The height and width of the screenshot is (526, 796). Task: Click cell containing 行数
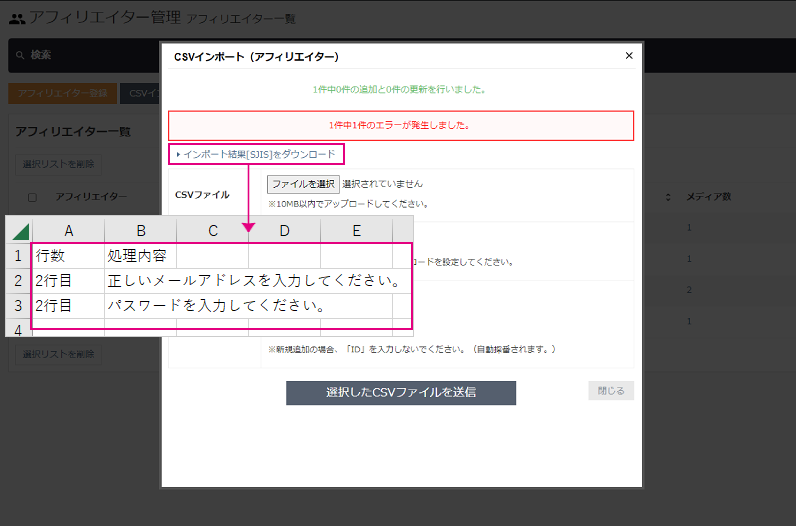(69, 256)
